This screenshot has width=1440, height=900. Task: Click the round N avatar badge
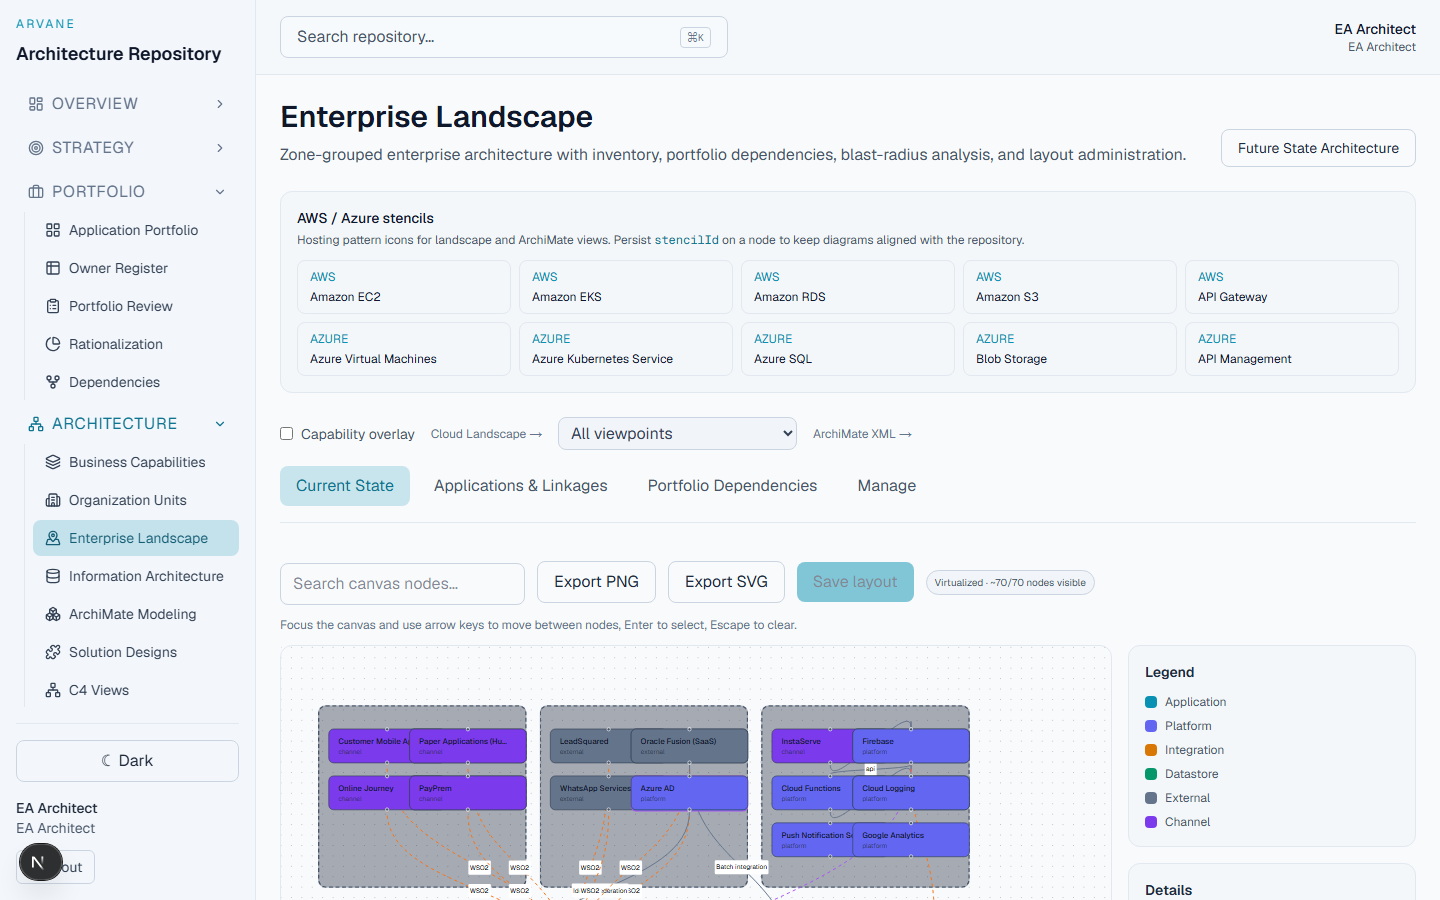[40, 862]
